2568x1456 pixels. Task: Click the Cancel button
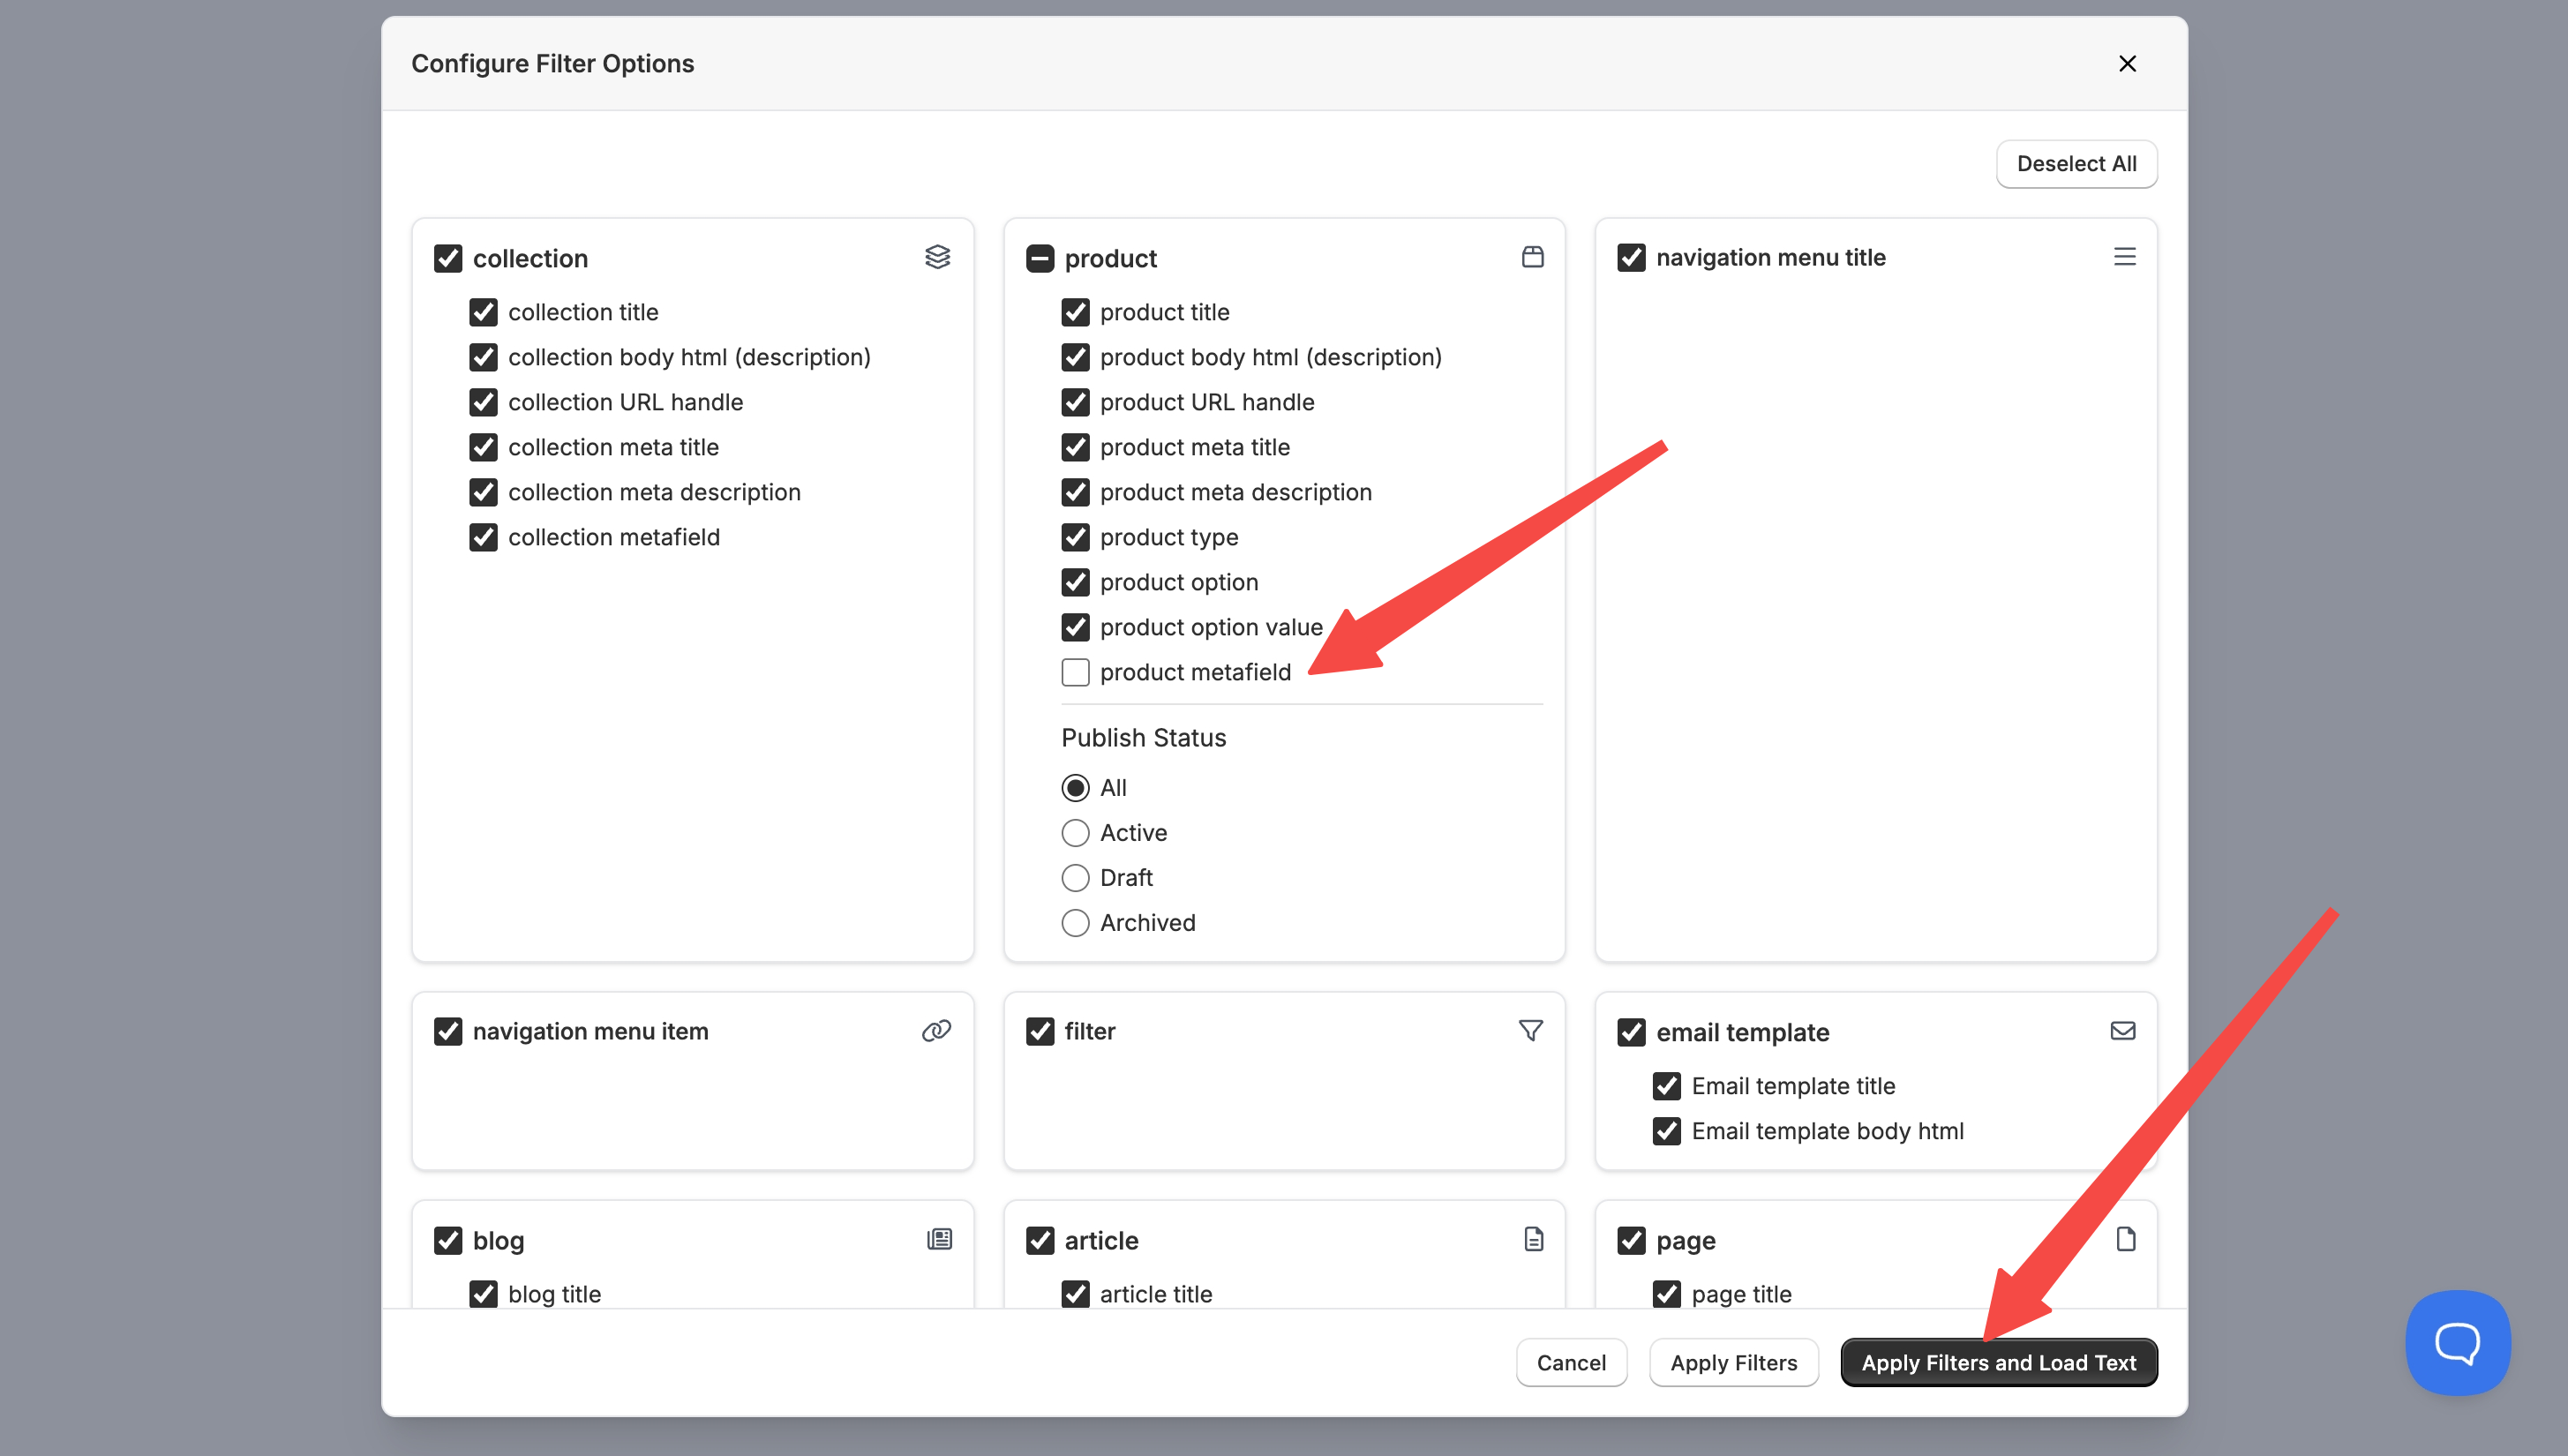1571,1363
